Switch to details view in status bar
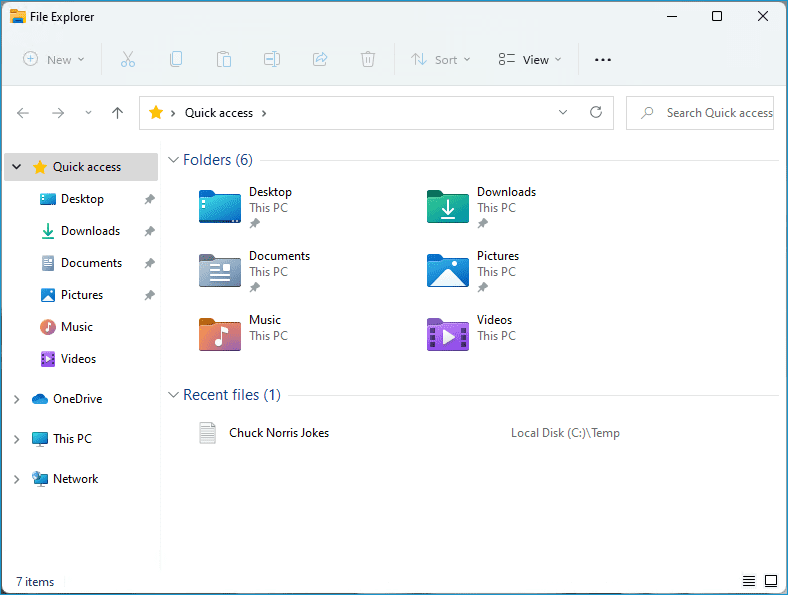Viewport: 788px width, 595px height. pyautogui.click(x=749, y=581)
